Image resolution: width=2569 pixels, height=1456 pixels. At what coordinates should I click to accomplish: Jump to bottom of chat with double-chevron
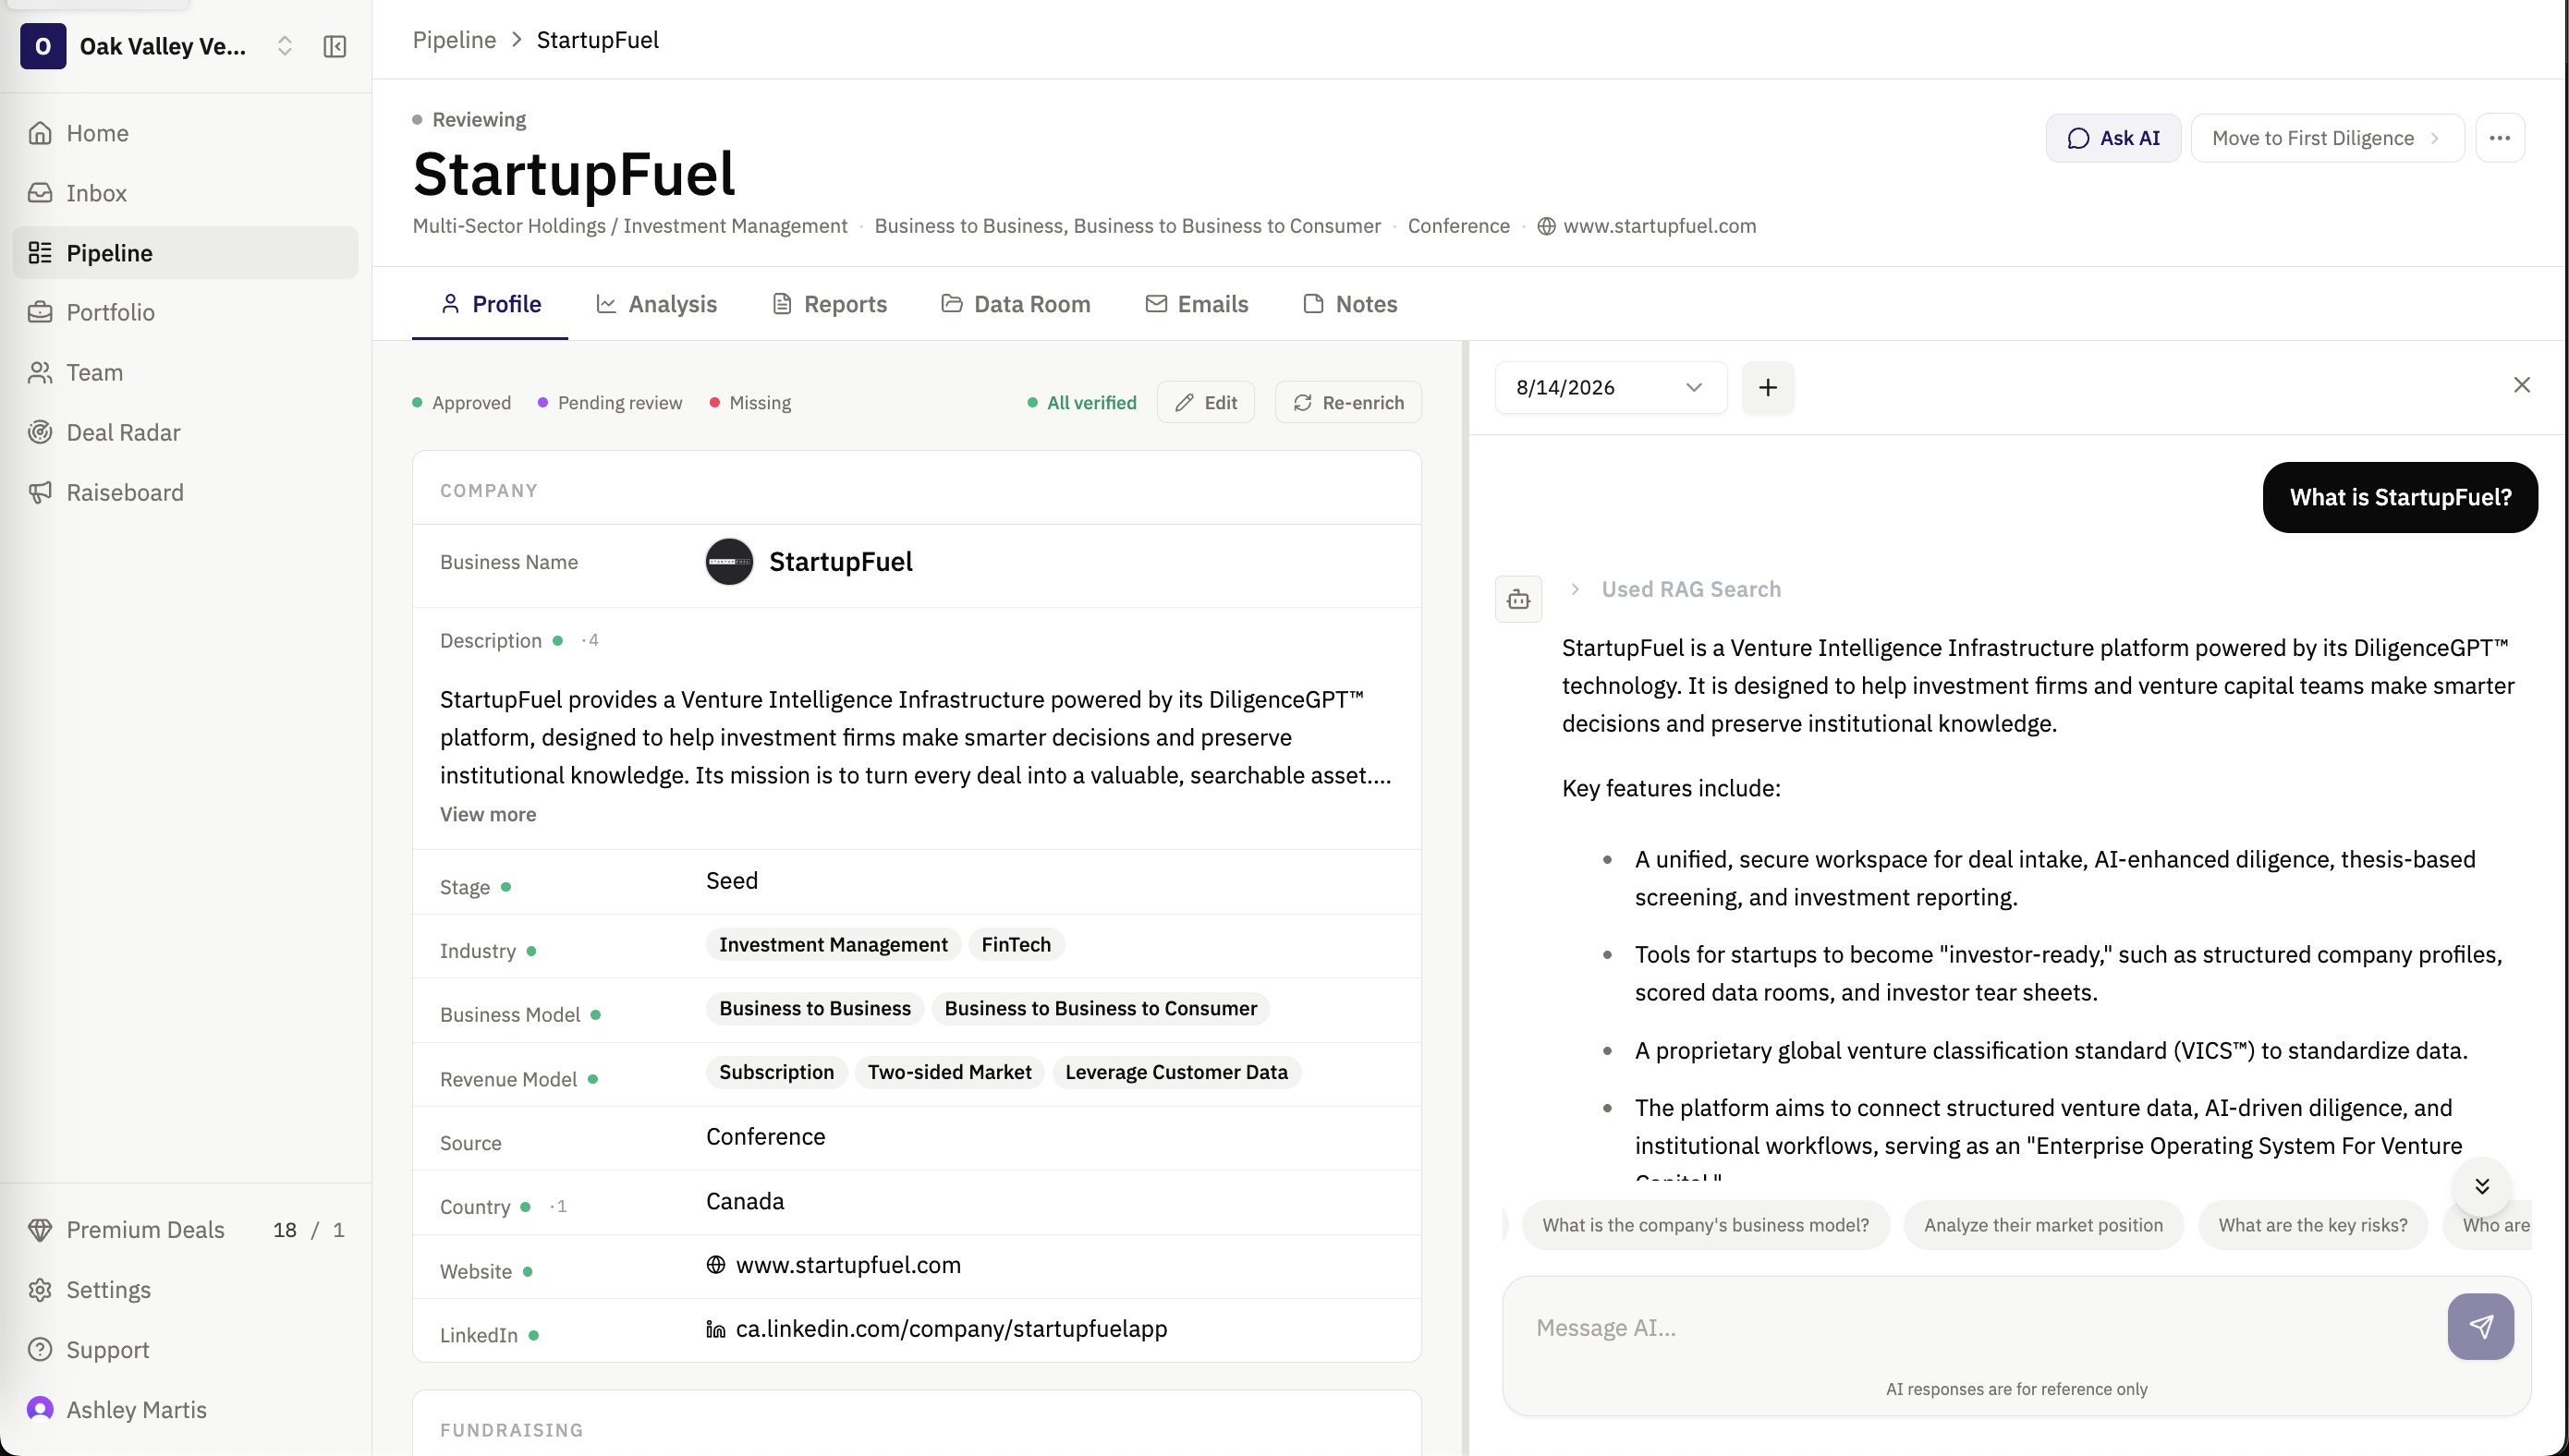(x=2482, y=1186)
